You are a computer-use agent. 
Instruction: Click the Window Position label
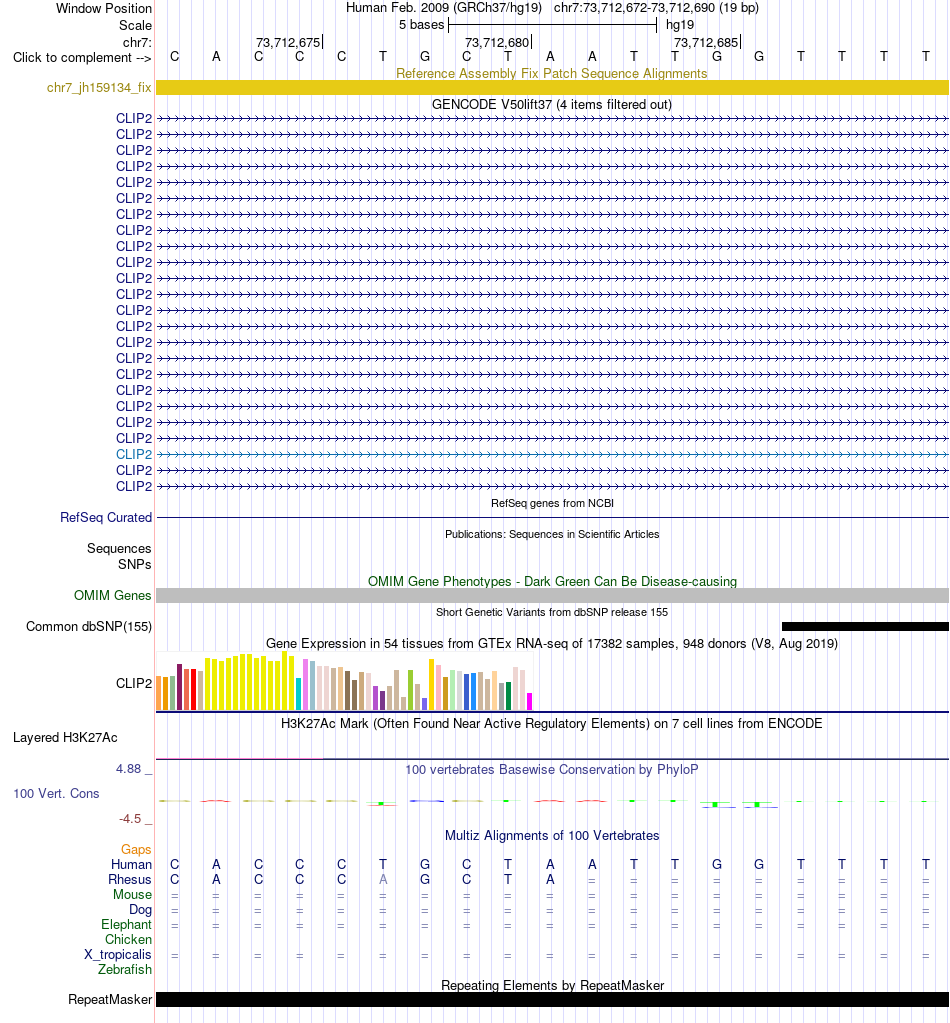pos(104,8)
